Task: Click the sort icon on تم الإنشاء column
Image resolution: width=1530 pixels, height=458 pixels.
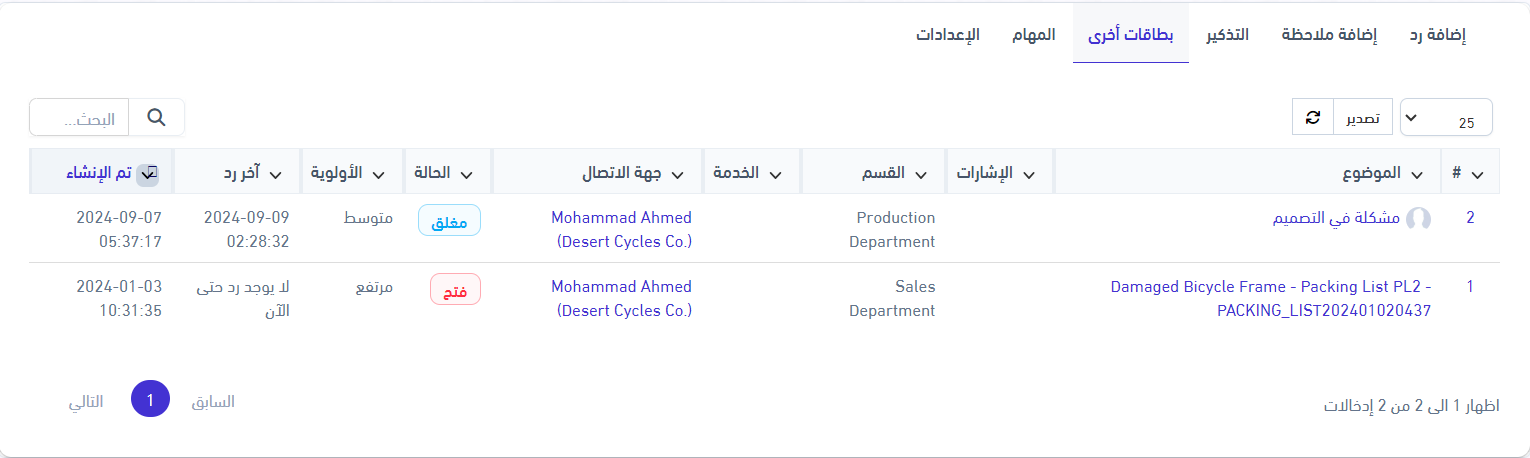Action: 146,173
